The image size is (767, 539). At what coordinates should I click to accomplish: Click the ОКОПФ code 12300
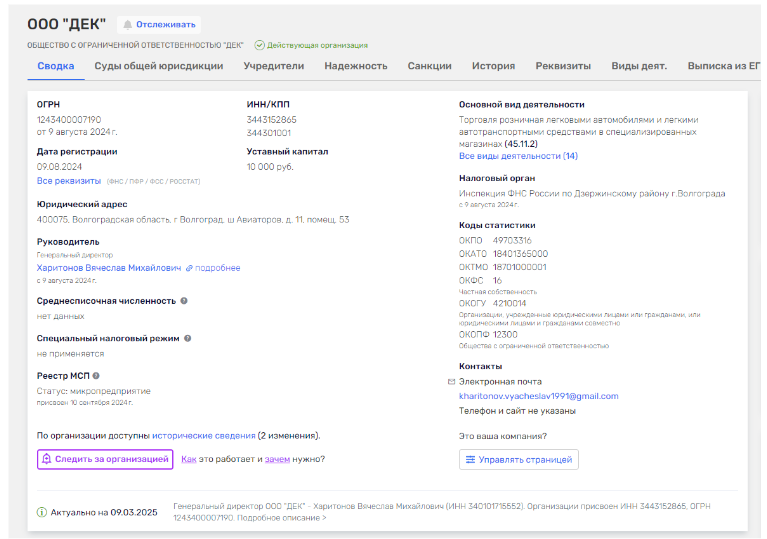pos(505,335)
